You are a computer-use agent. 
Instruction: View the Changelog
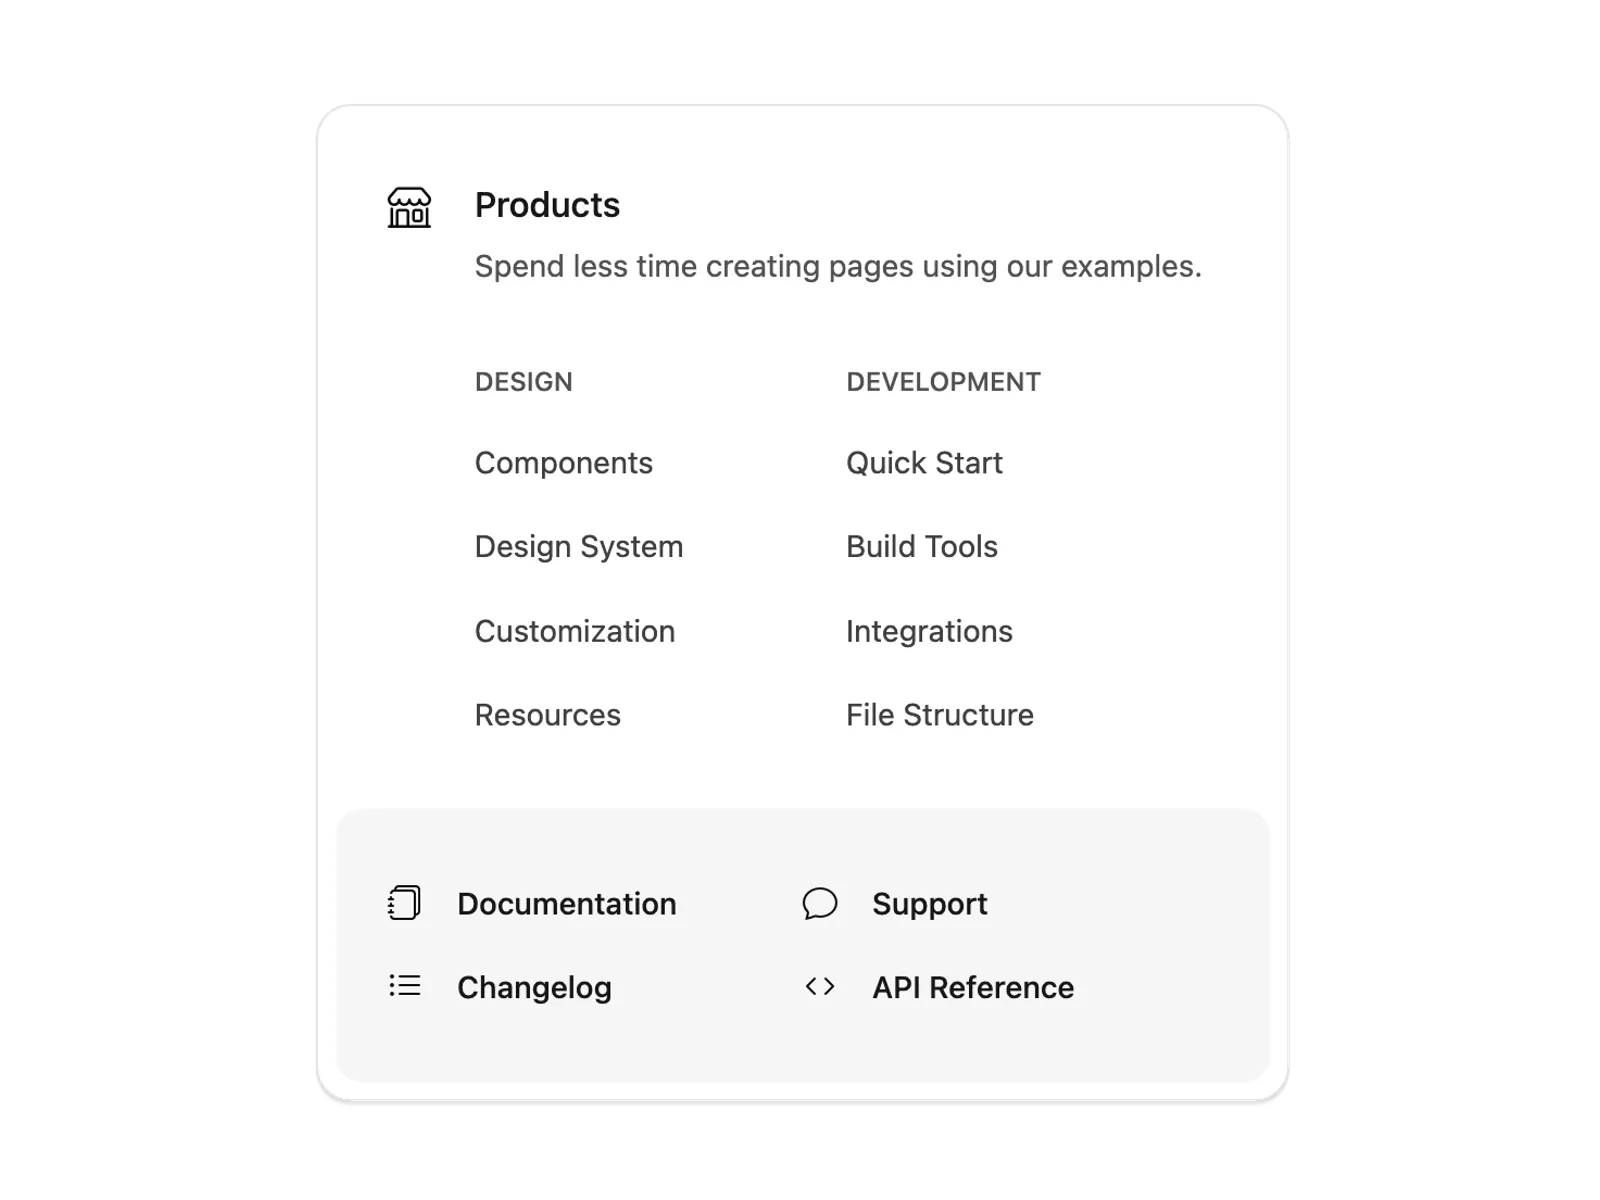click(534, 988)
